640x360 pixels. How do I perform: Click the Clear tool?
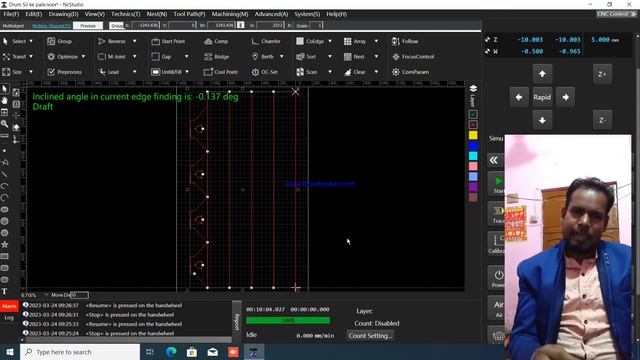pos(354,72)
